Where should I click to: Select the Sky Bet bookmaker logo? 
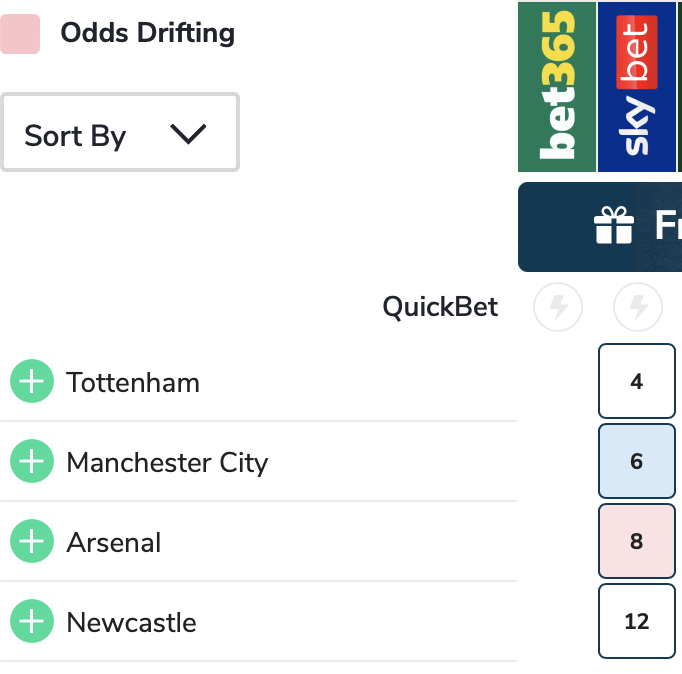point(637,86)
